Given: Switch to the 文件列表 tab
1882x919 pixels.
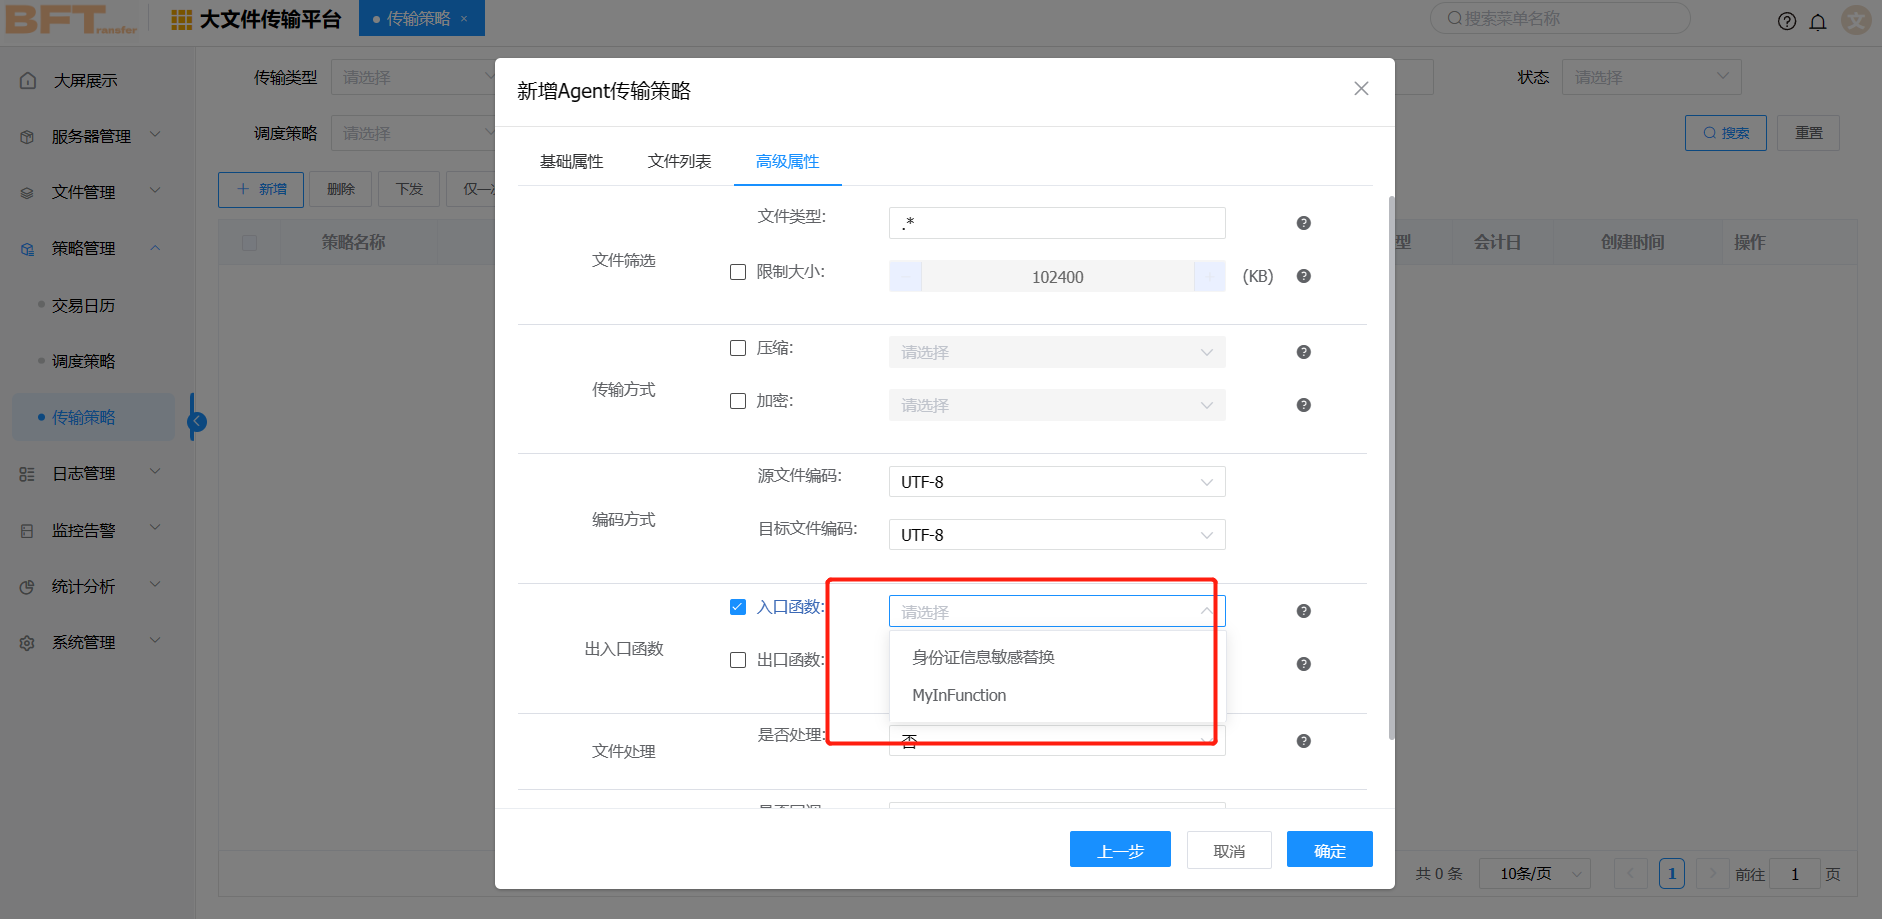Looking at the screenshot, I should [x=680, y=161].
